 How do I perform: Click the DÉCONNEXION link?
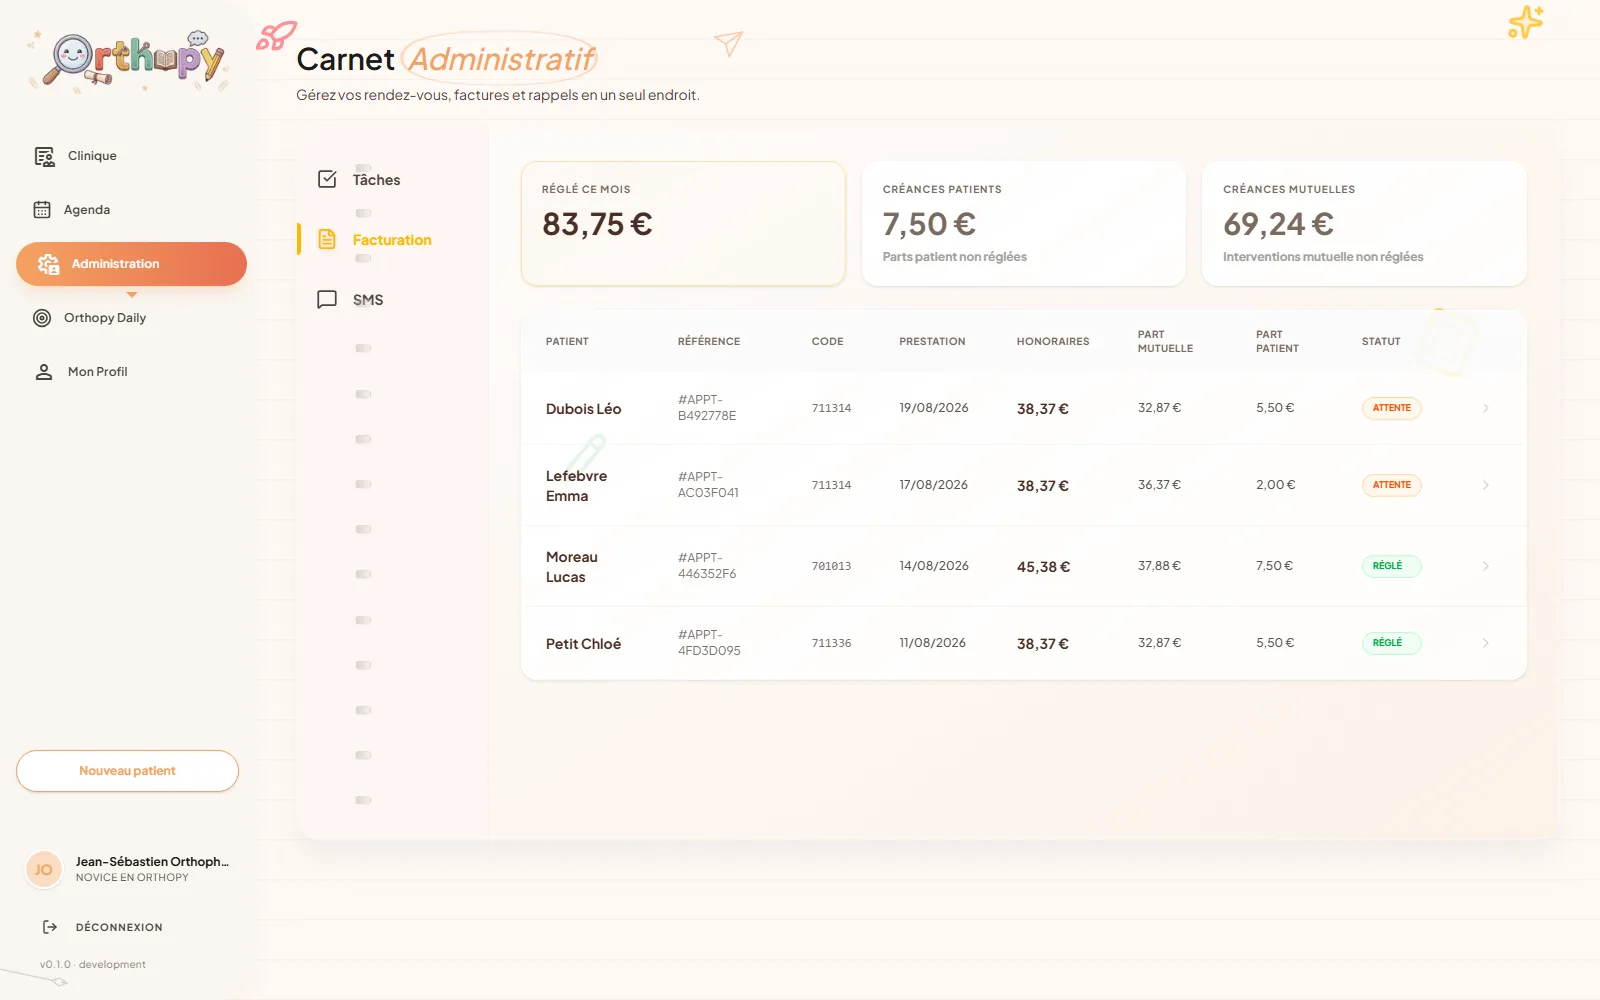click(119, 927)
